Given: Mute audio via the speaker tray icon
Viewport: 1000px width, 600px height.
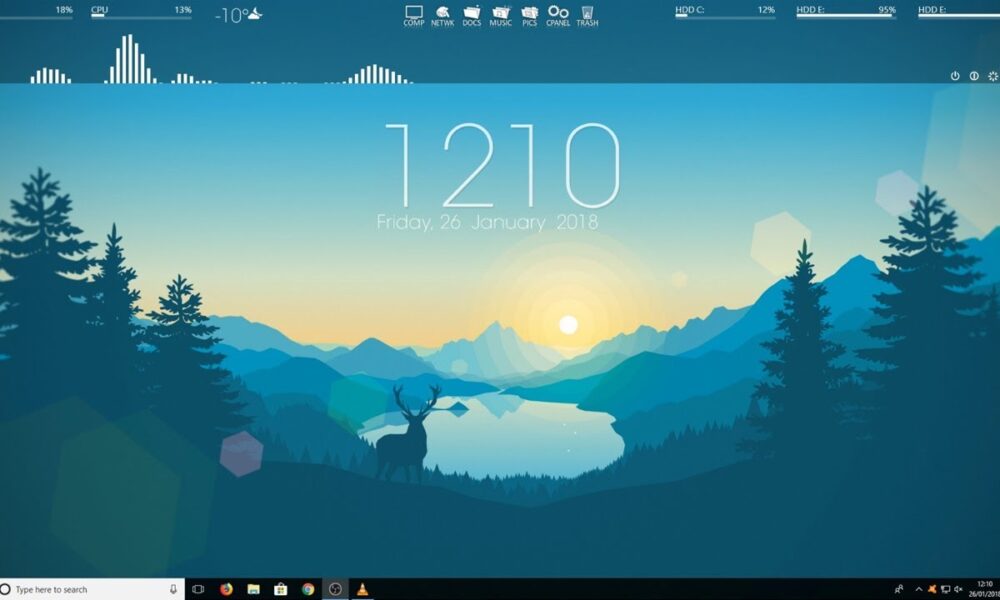Looking at the screenshot, I should point(959,589).
